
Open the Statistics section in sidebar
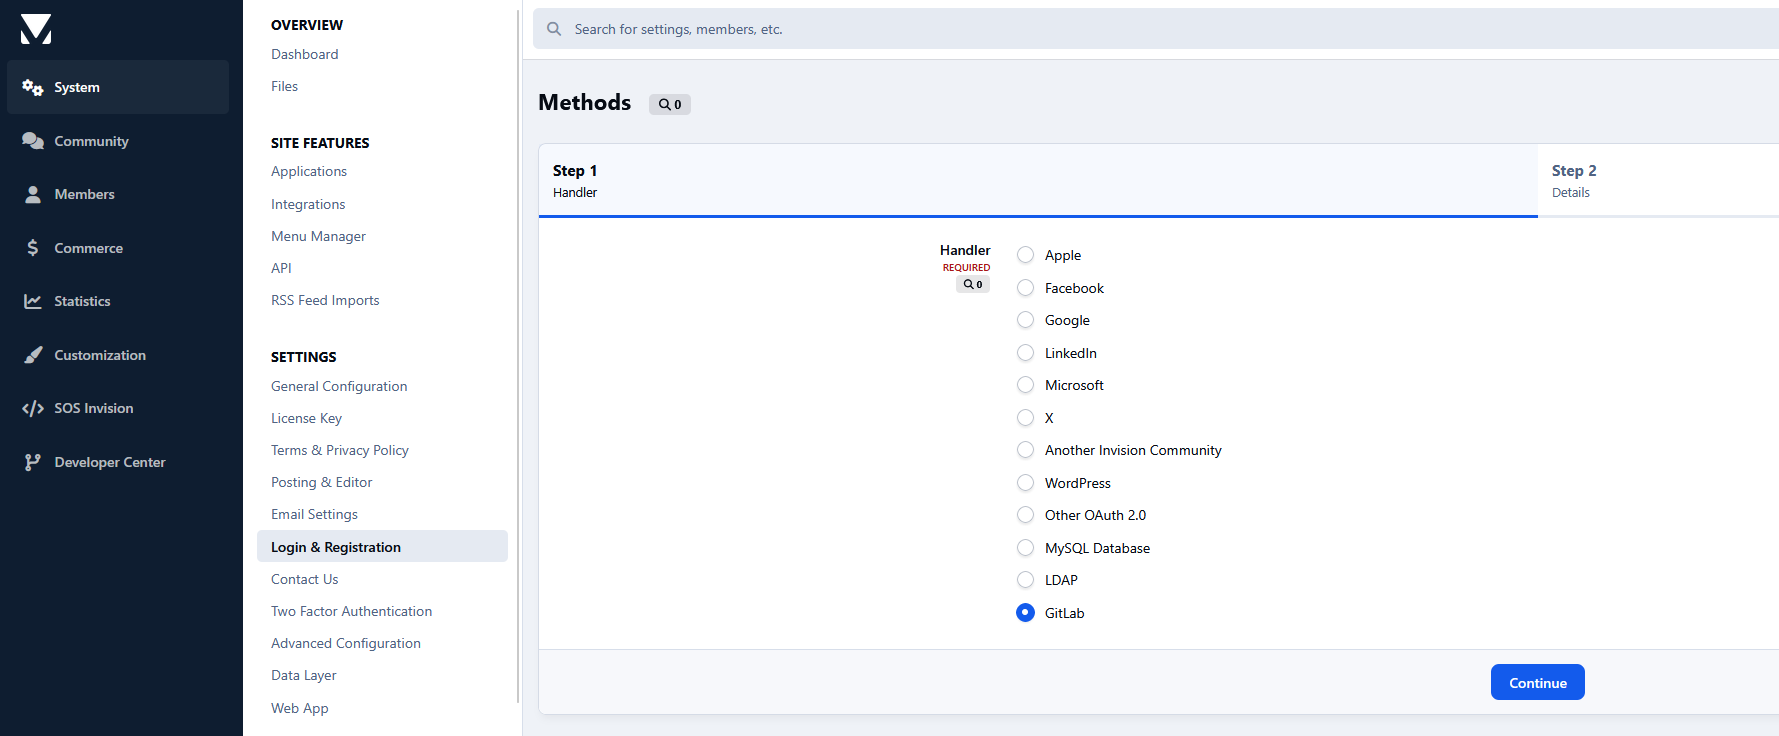118,301
